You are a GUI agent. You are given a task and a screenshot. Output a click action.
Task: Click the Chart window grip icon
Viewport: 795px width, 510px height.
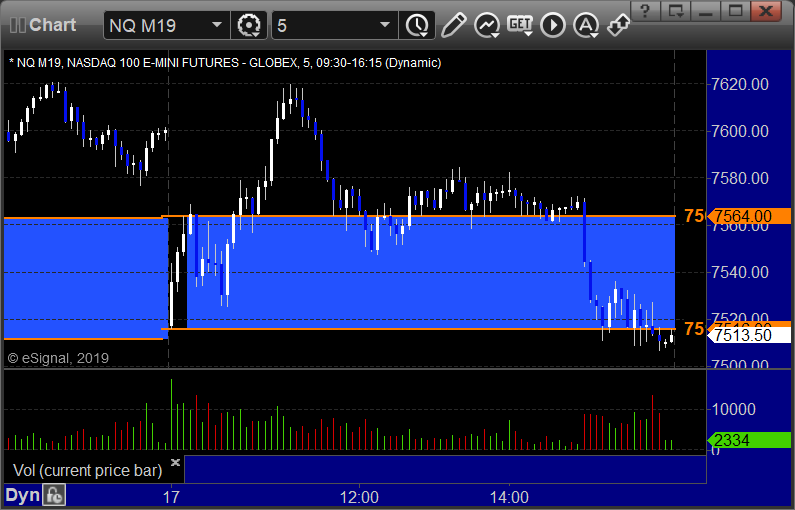click(18, 25)
